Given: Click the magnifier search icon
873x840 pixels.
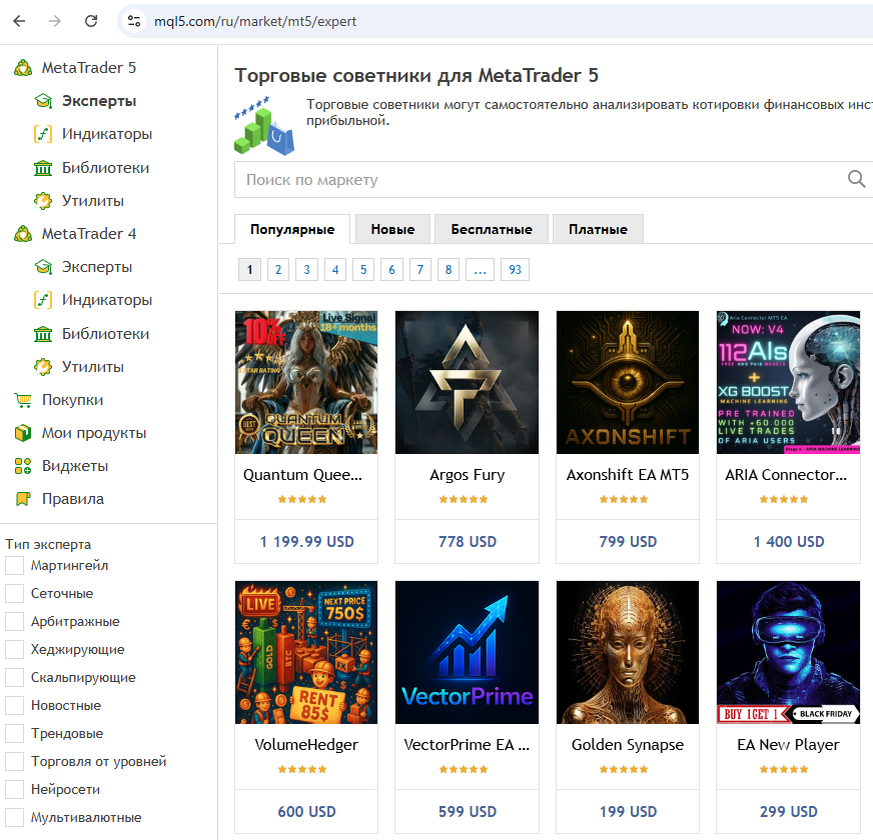Looking at the screenshot, I should tap(856, 179).
